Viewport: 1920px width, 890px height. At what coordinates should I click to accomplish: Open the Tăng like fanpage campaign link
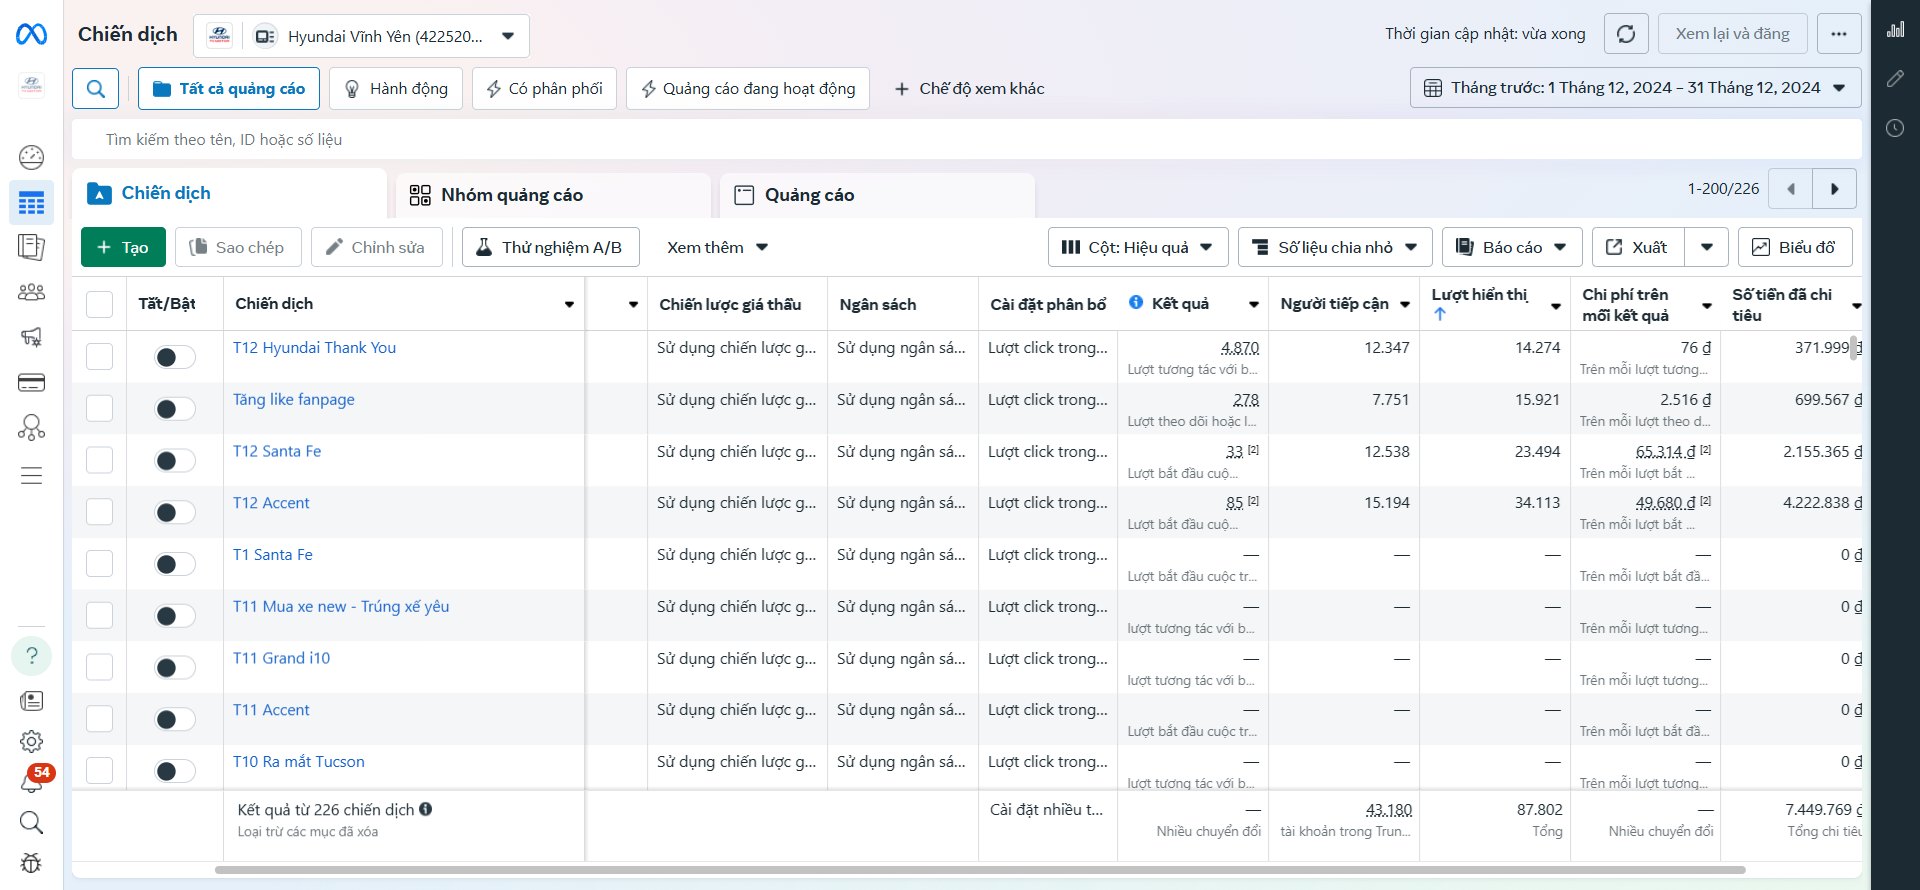pos(294,400)
